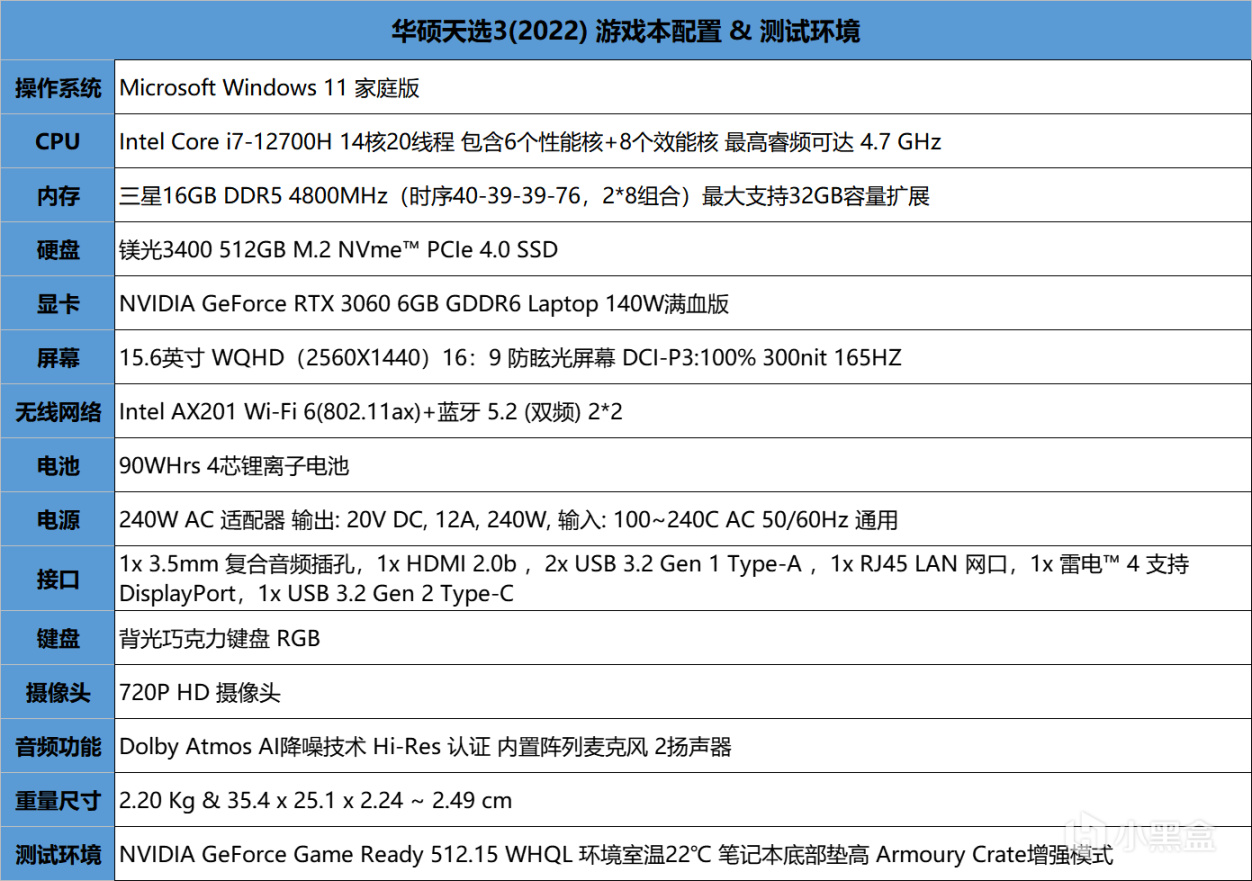1252x881 pixels.
Task: Click the 电源 row label
Action: click(58, 520)
